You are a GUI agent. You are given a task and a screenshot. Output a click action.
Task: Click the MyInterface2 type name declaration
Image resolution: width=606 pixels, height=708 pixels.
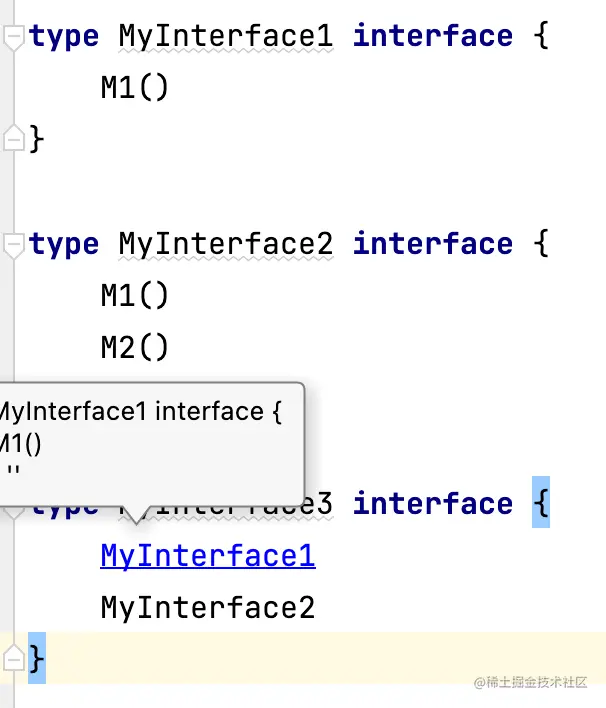(226, 245)
